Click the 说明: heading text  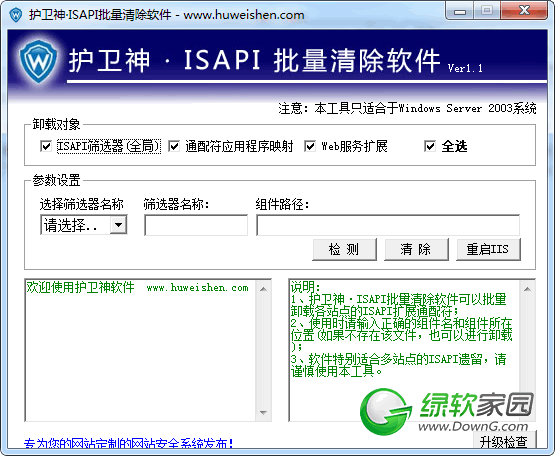[x=305, y=286]
